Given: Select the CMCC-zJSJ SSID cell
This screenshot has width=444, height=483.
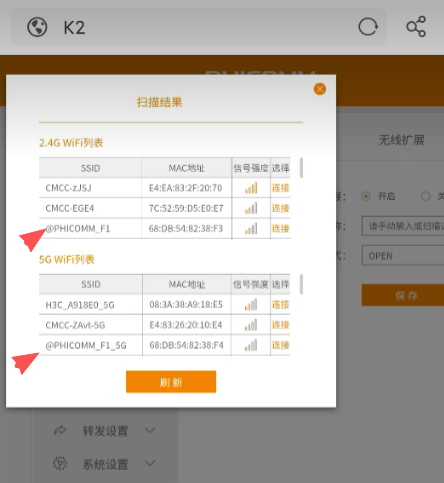Looking at the screenshot, I should [90, 188].
